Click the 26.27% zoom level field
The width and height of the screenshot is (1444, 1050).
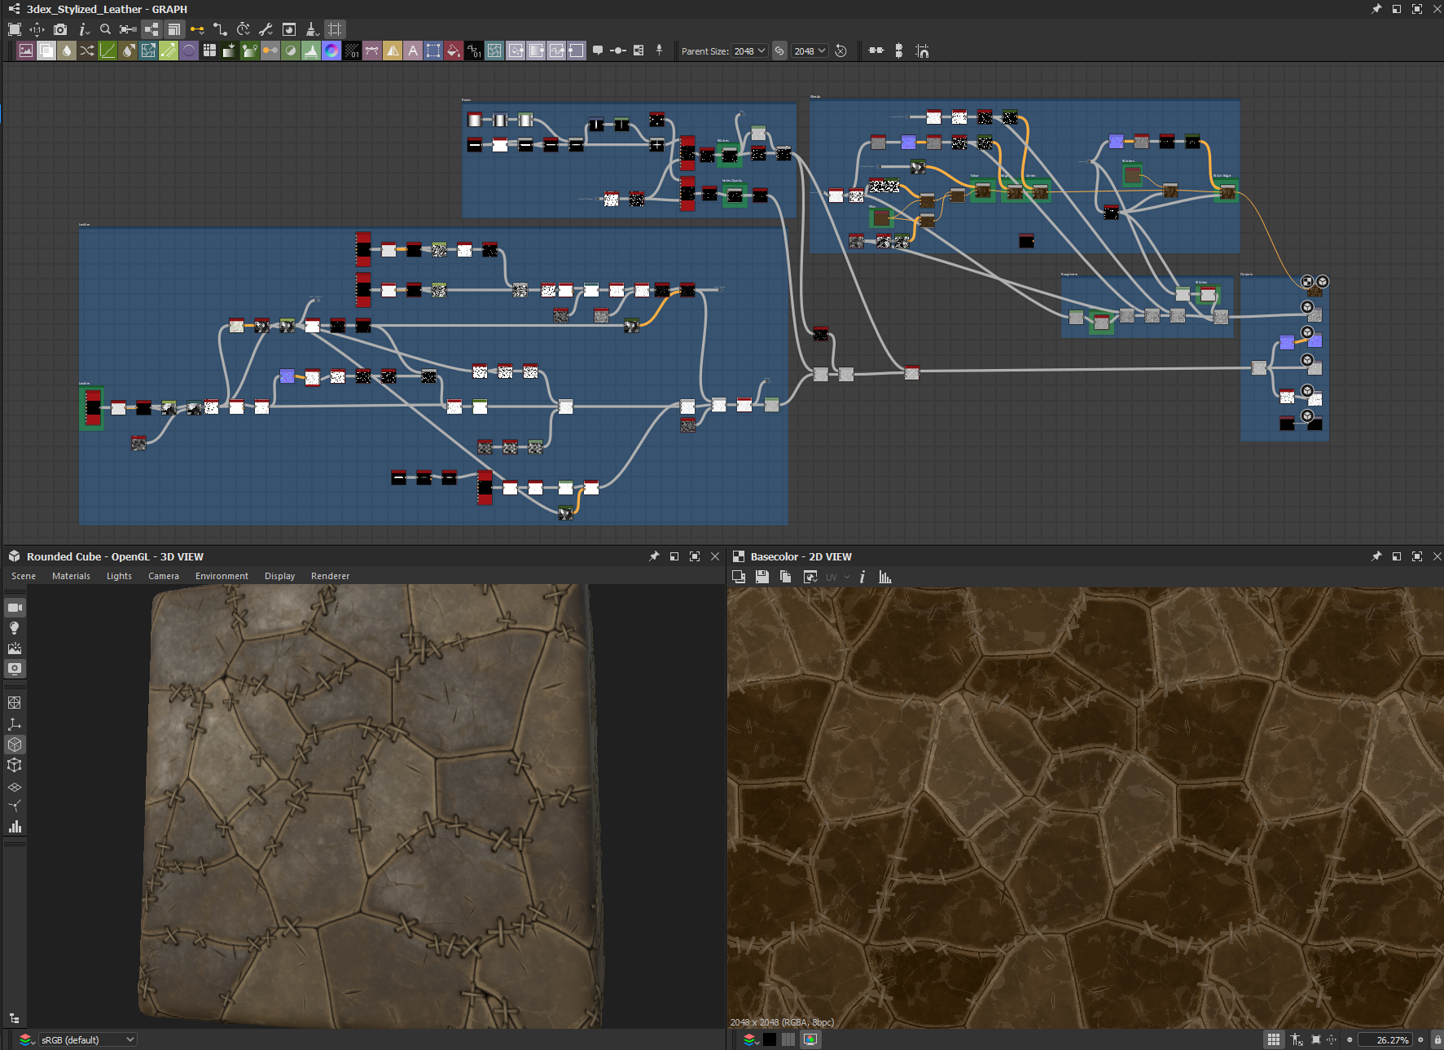click(1386, 1040)
